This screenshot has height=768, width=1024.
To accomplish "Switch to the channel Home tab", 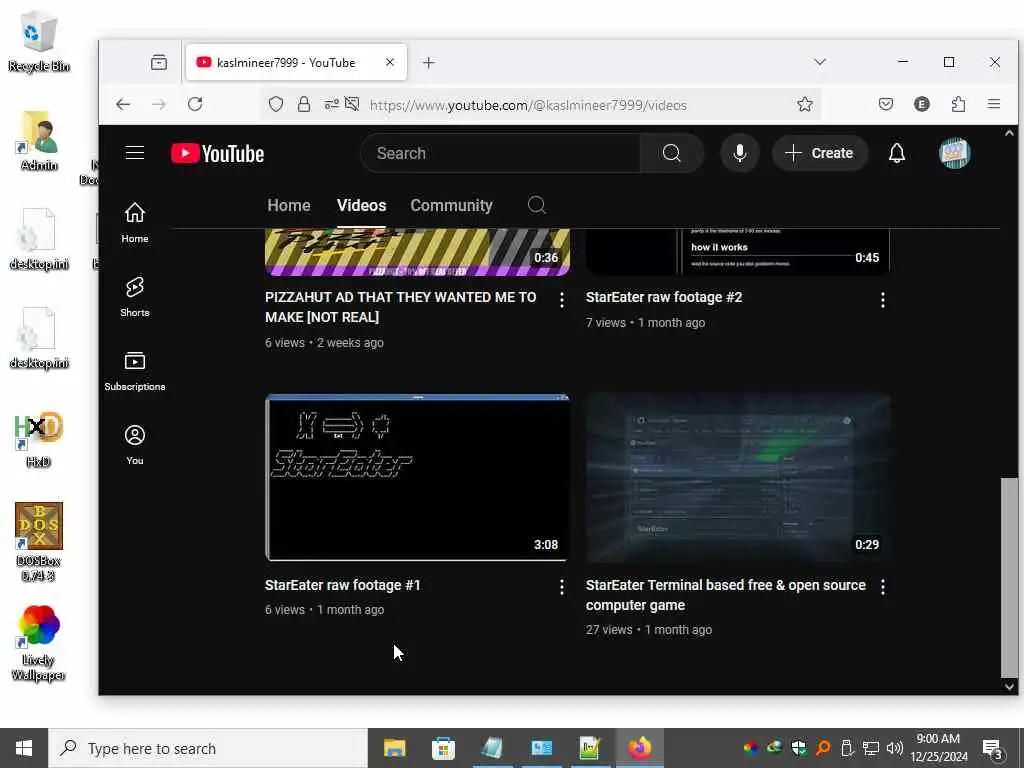I will (x=289, y=205).
